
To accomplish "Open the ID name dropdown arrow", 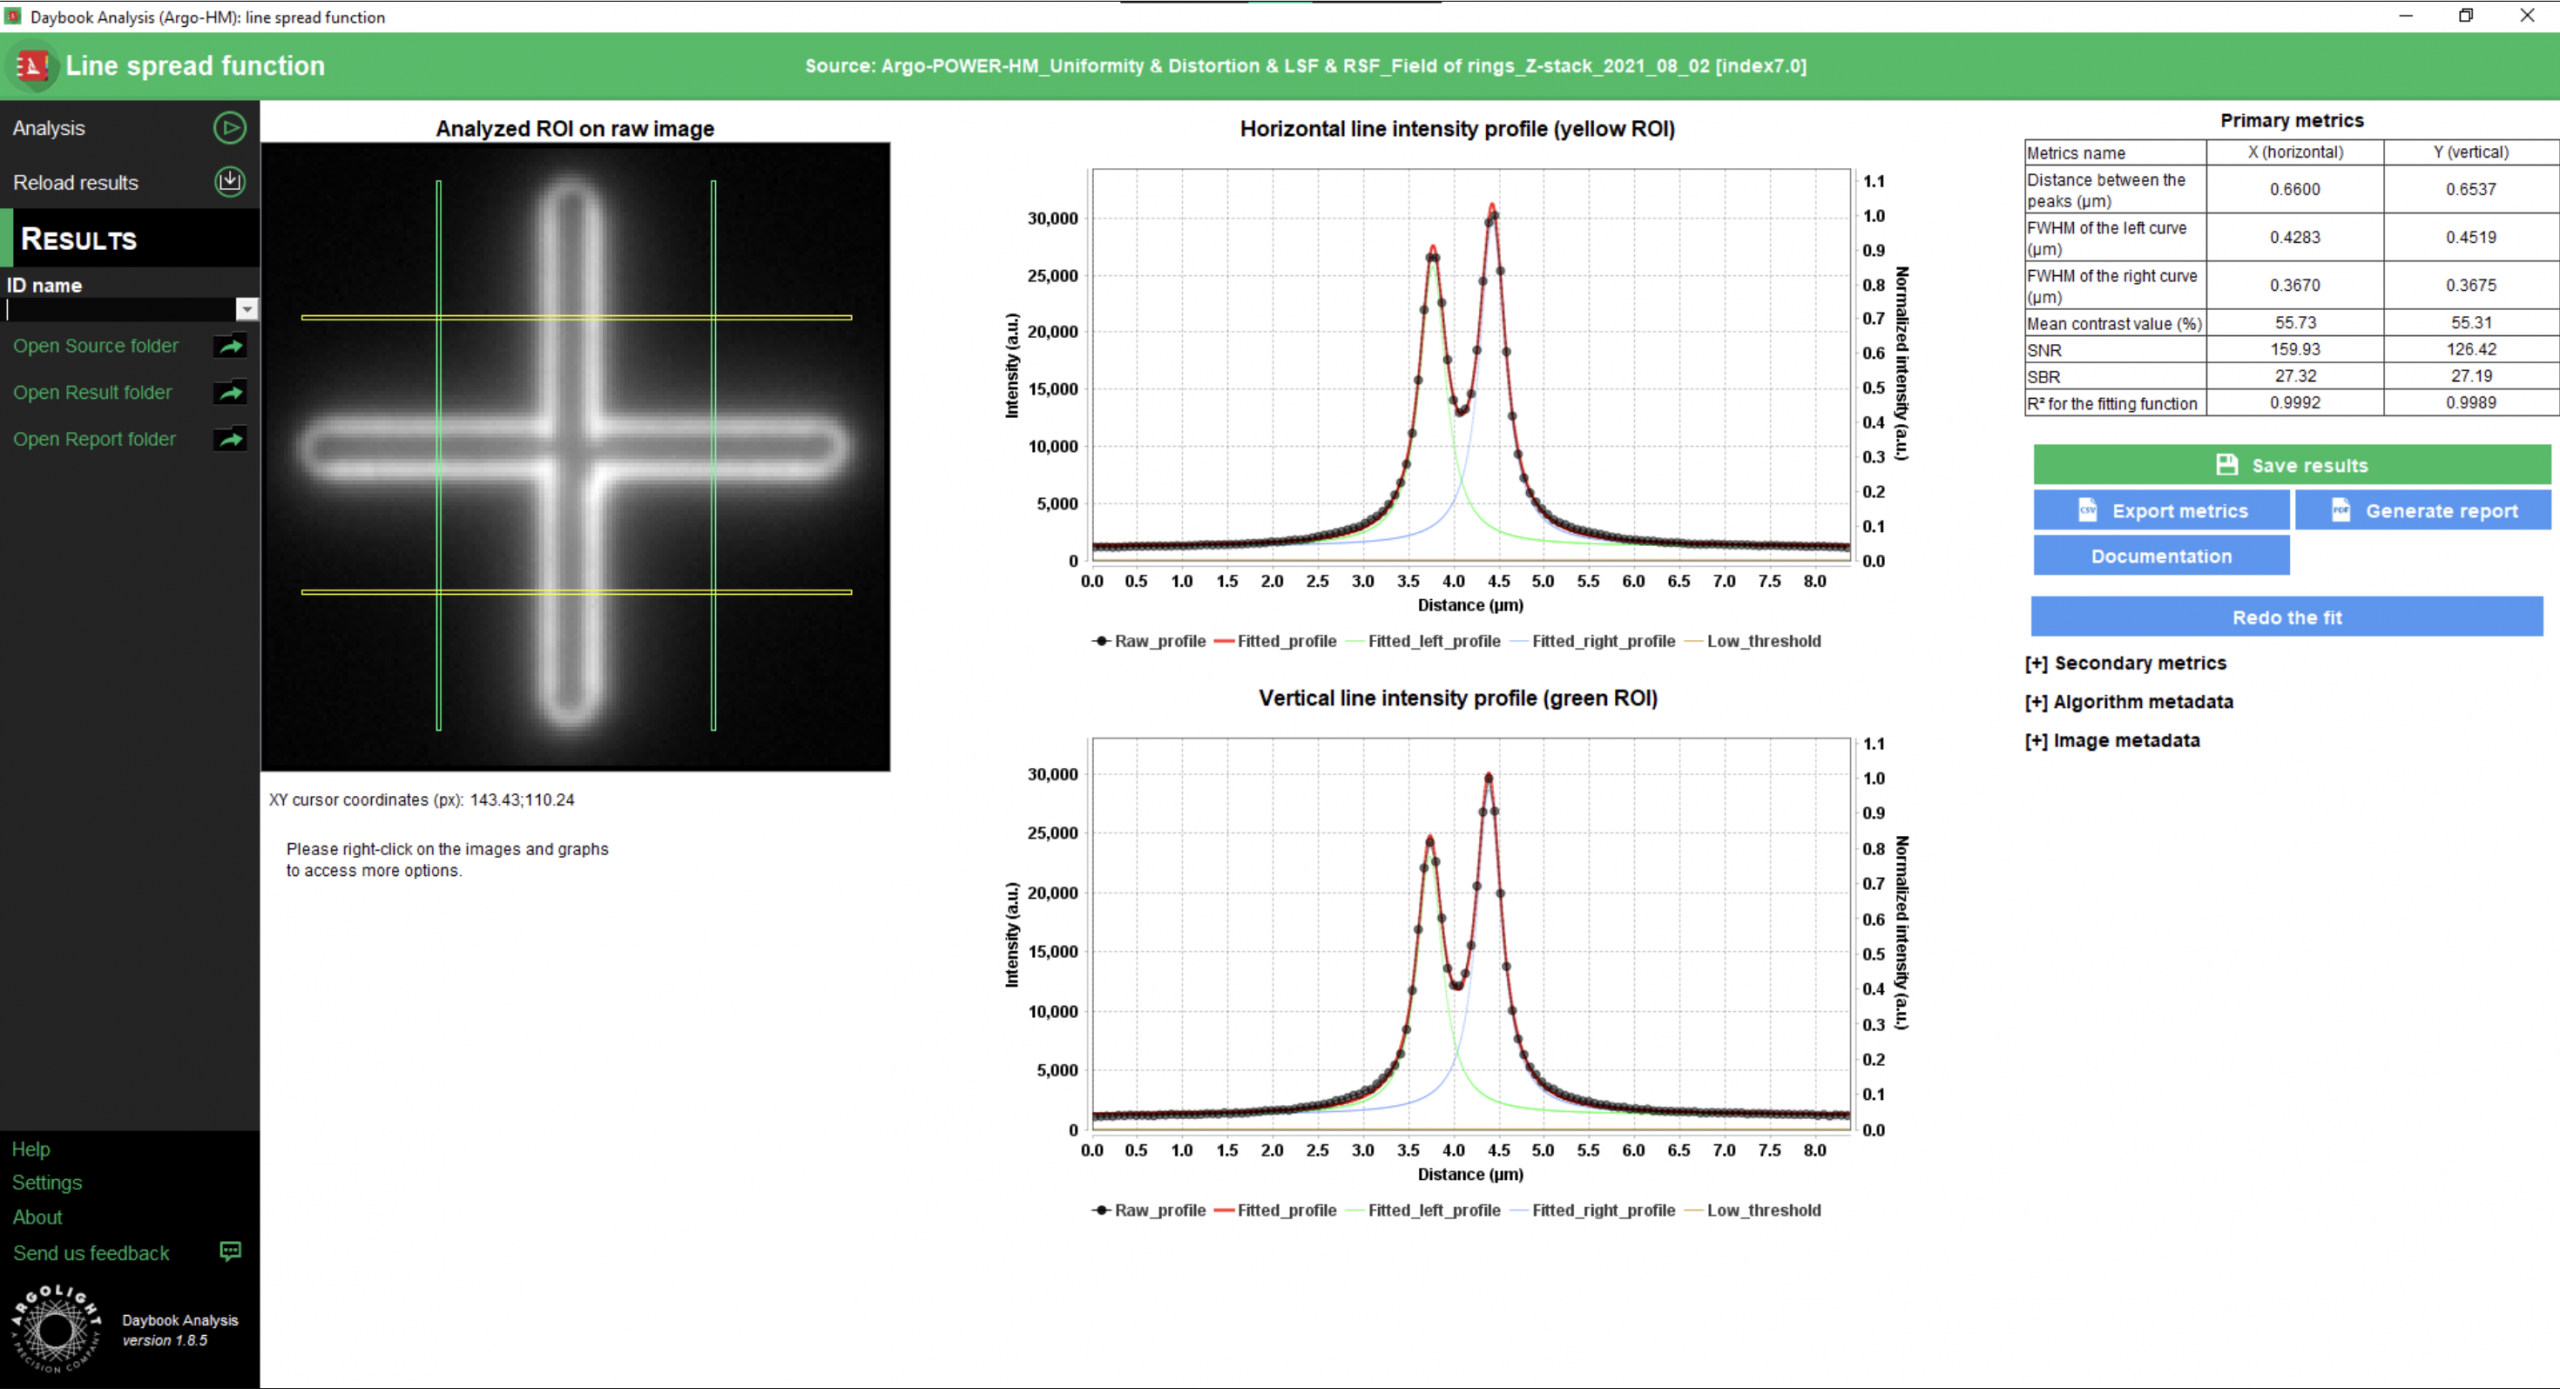I will tap(246, 310).
